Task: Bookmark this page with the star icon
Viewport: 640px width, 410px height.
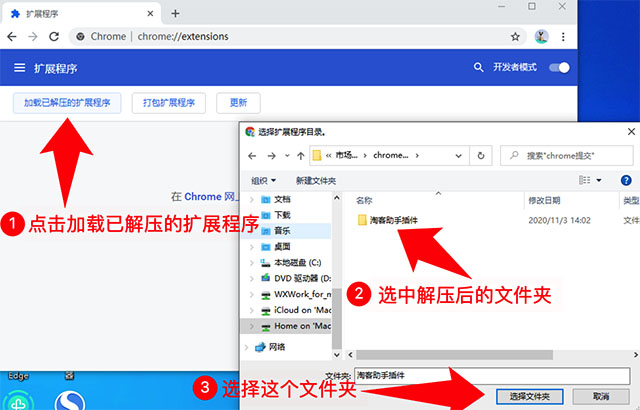Action: [515, 37]
